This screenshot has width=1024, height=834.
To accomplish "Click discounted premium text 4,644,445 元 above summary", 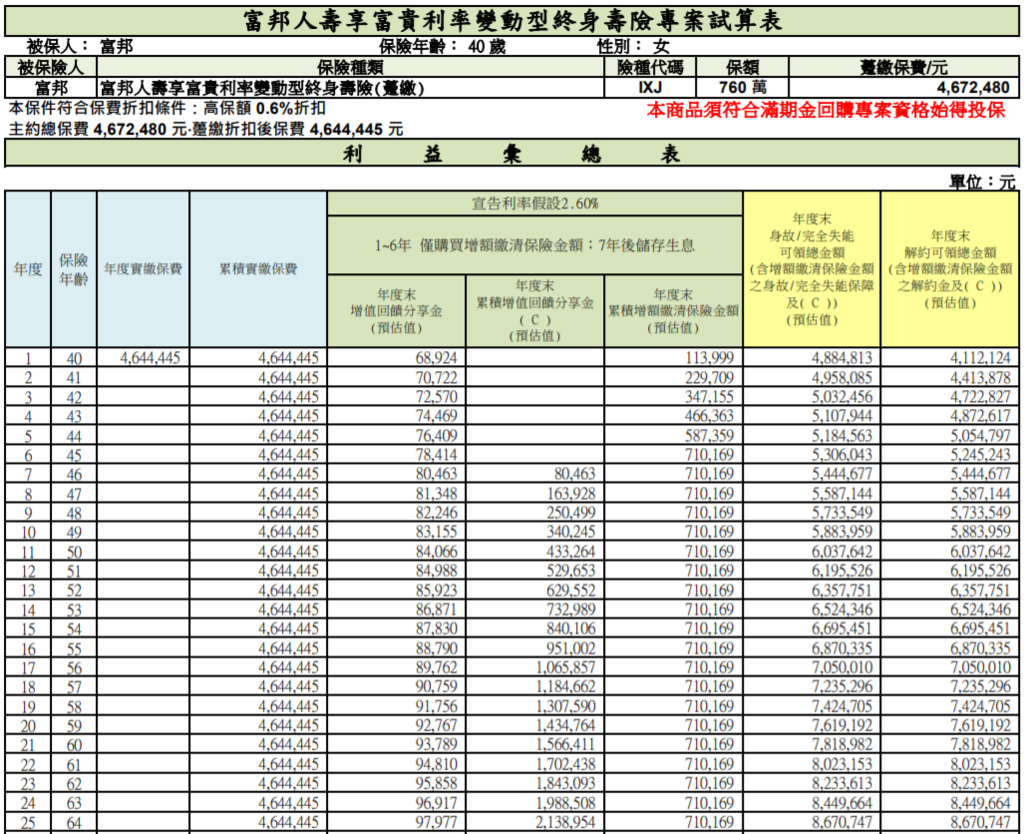I will point(356,130).
